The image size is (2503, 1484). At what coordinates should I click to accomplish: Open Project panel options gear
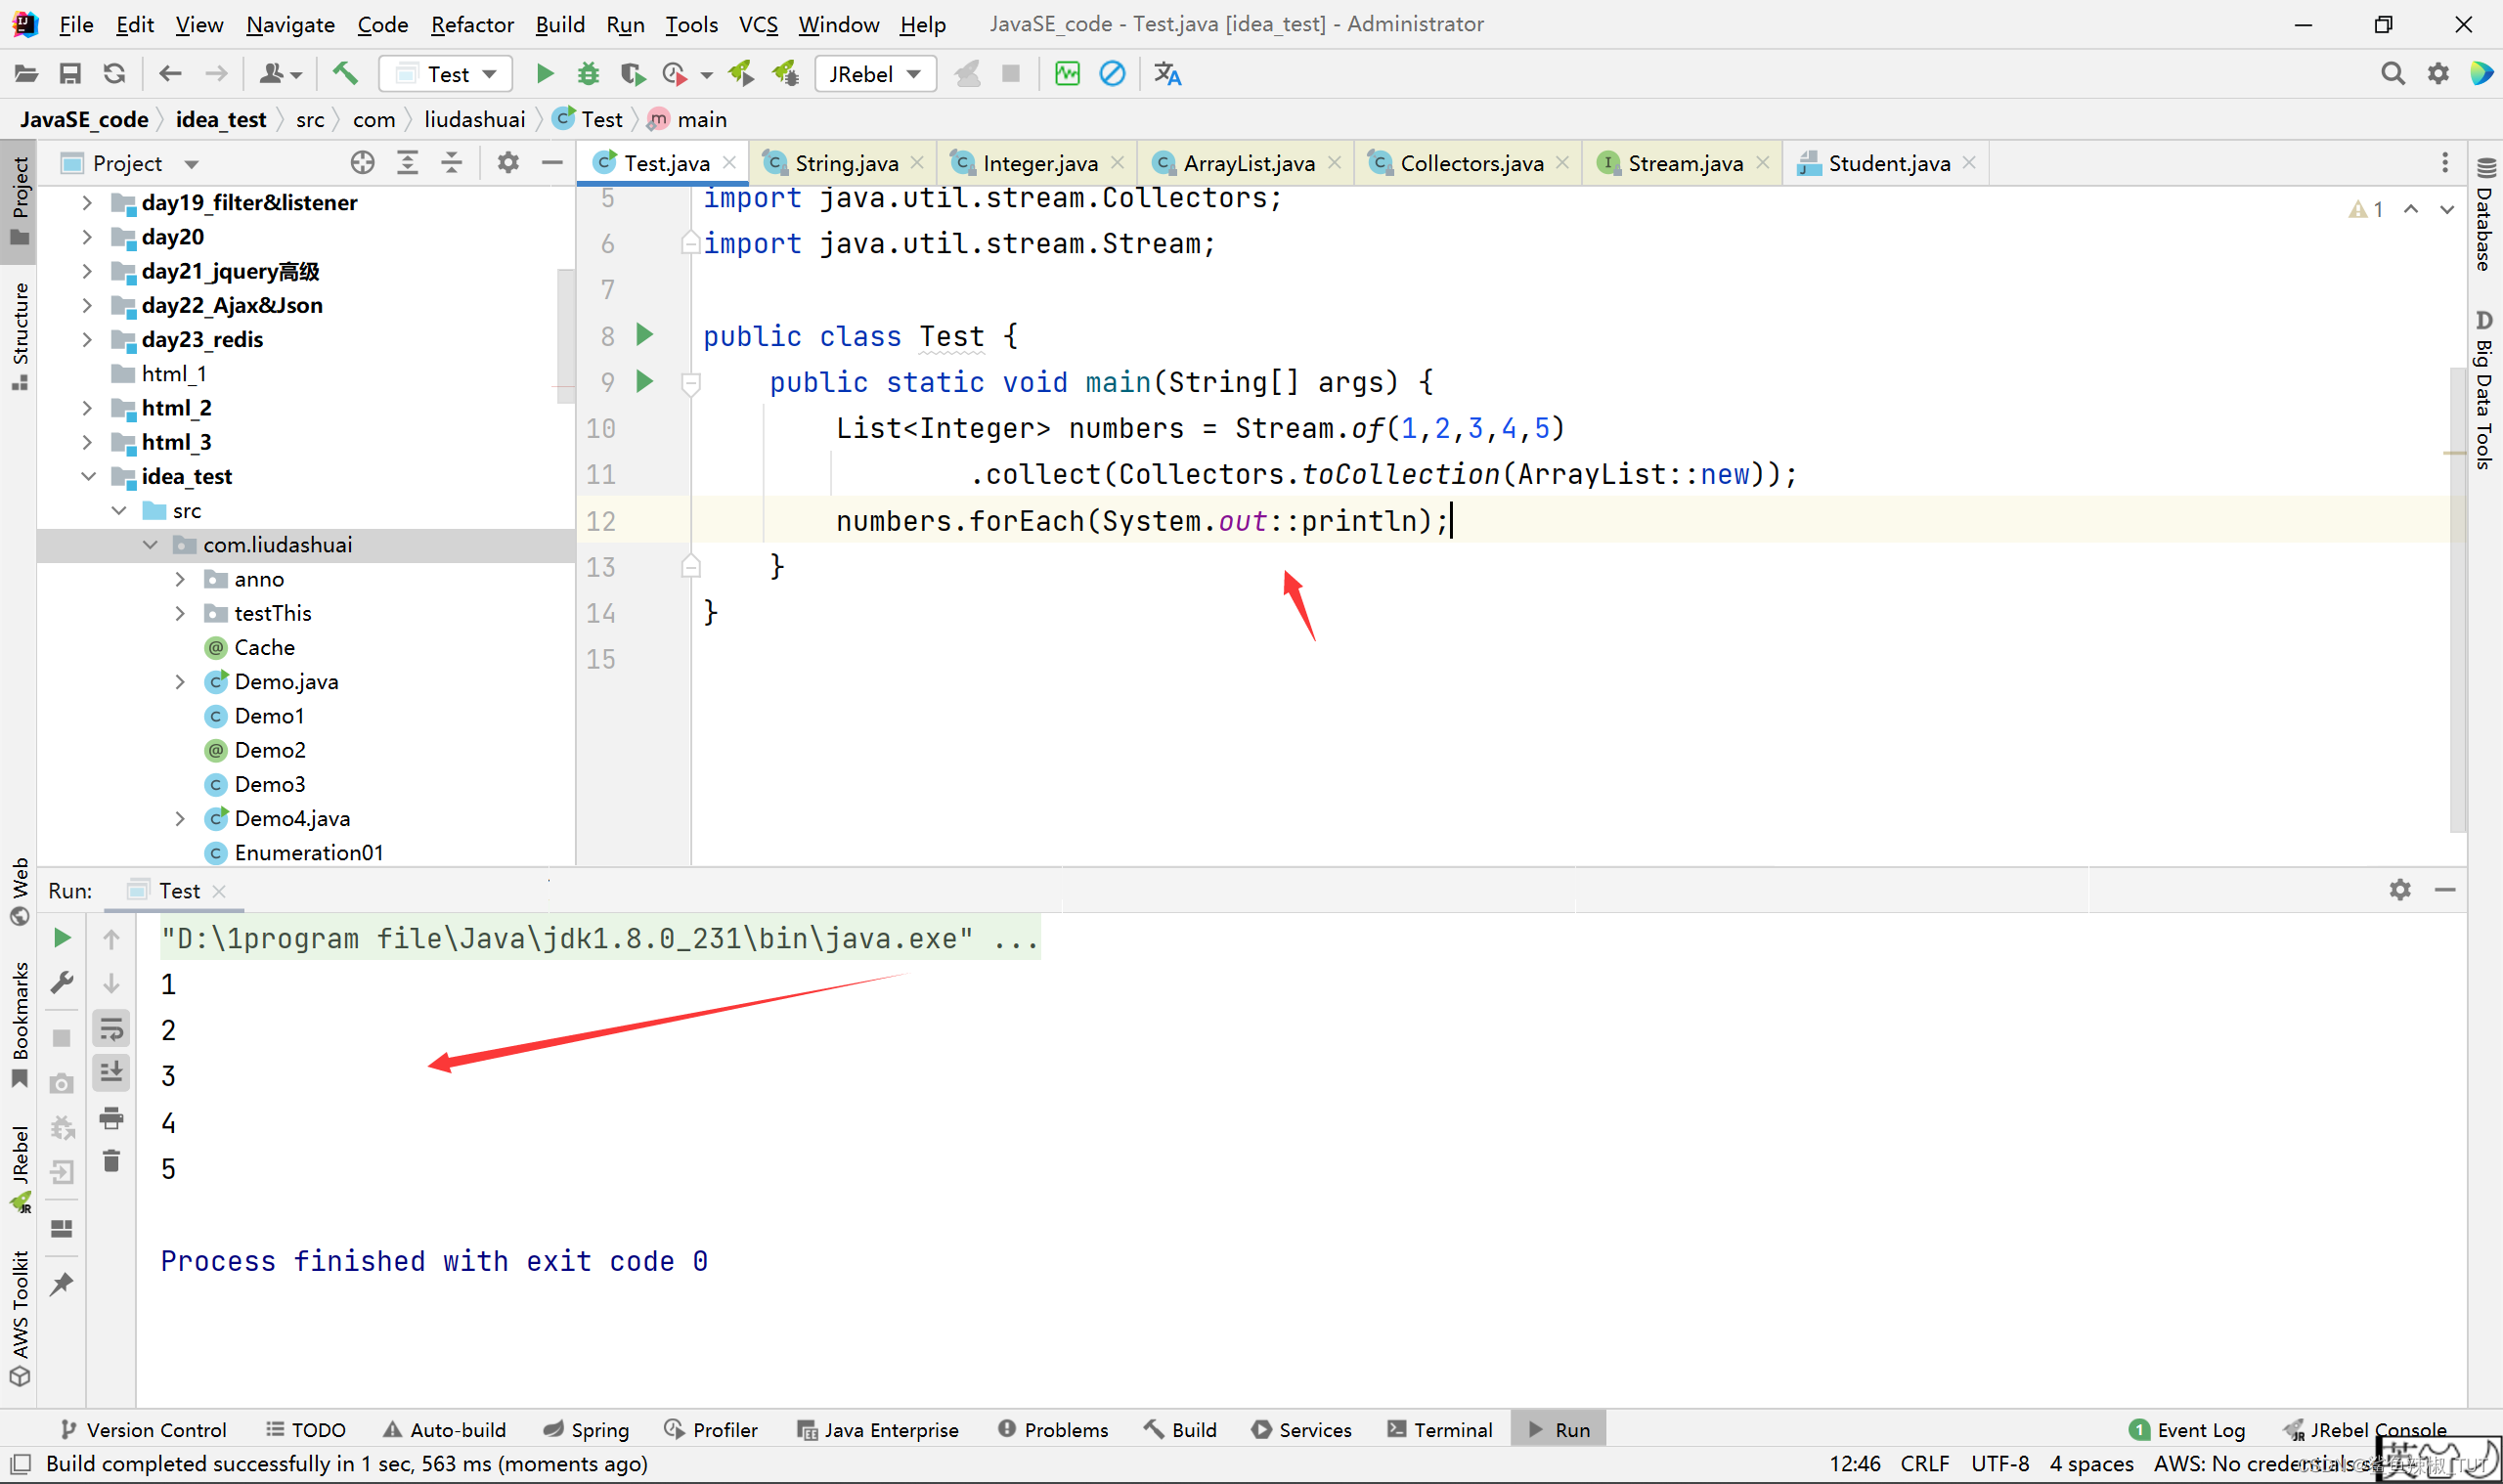tap(508, 163)
